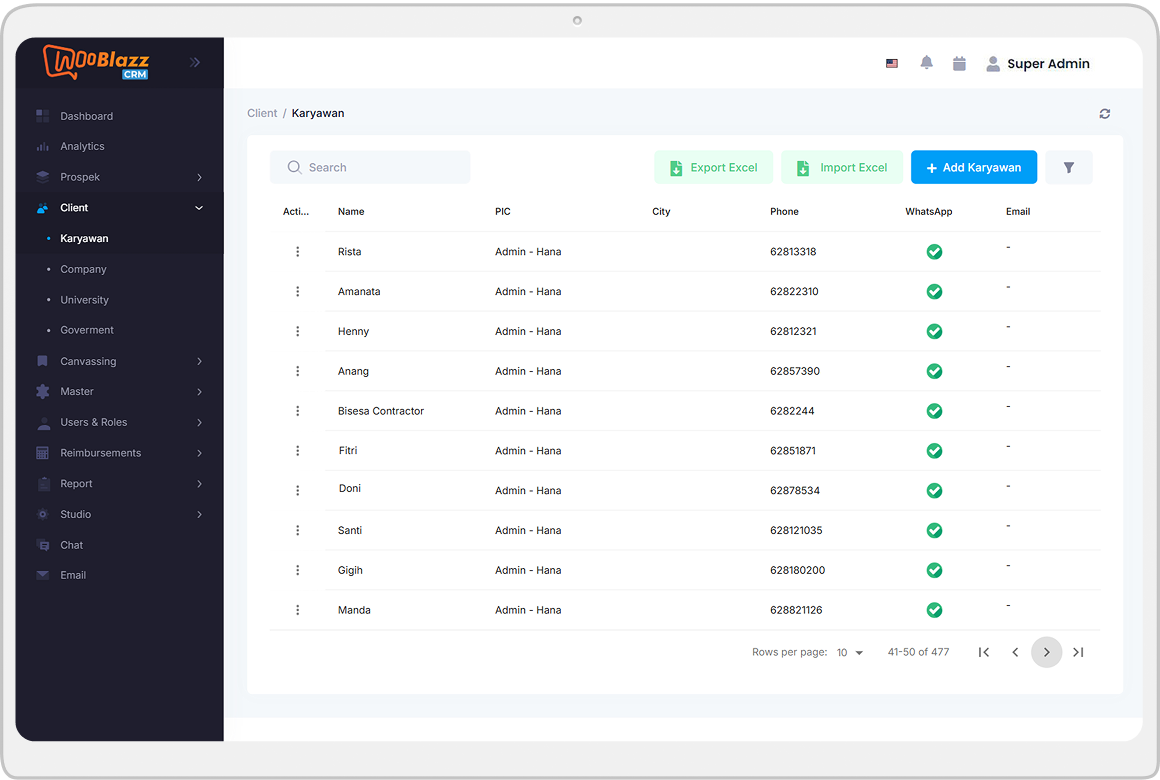Collapse sidebar with double-chevron icon
This screenshot has width=1160, height=780.
click(x=195, y=62)
